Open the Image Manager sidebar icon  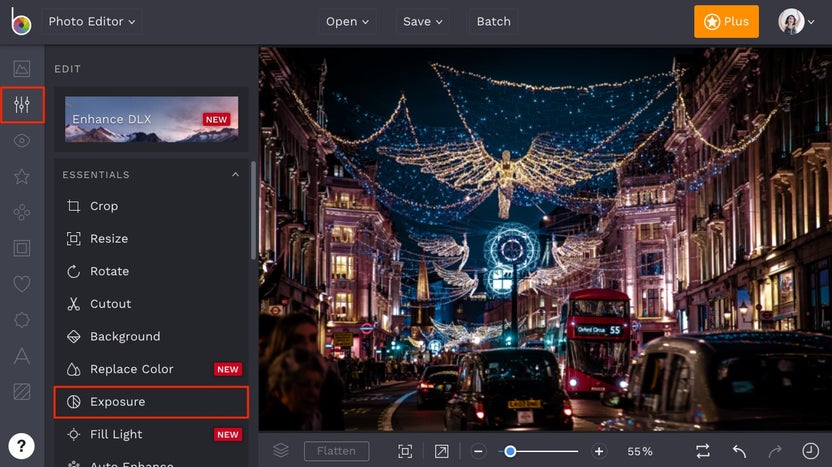[x=22, y=68]
